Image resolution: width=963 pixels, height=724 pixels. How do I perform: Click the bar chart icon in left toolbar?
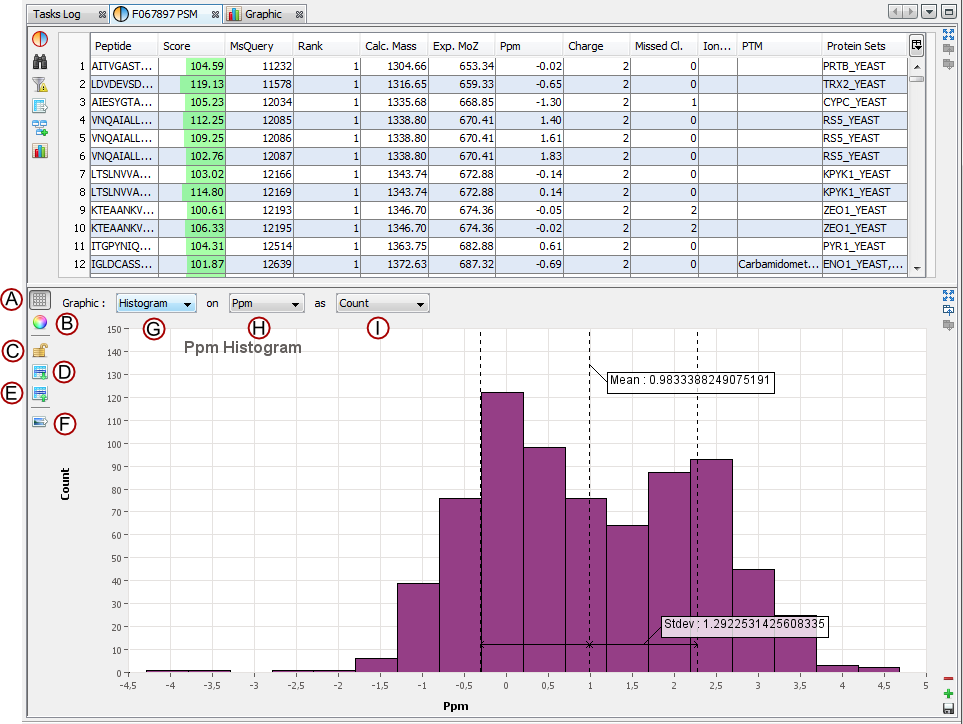tap(40, 151)
